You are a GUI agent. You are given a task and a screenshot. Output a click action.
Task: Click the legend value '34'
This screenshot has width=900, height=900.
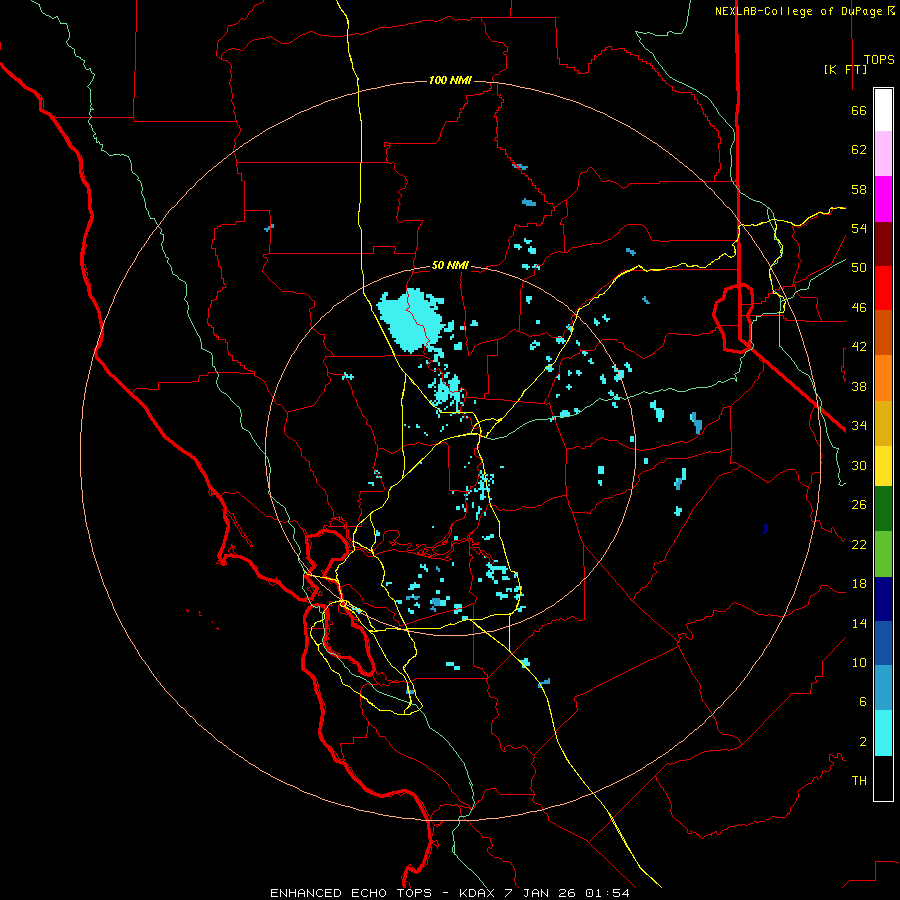click(859, 425)
